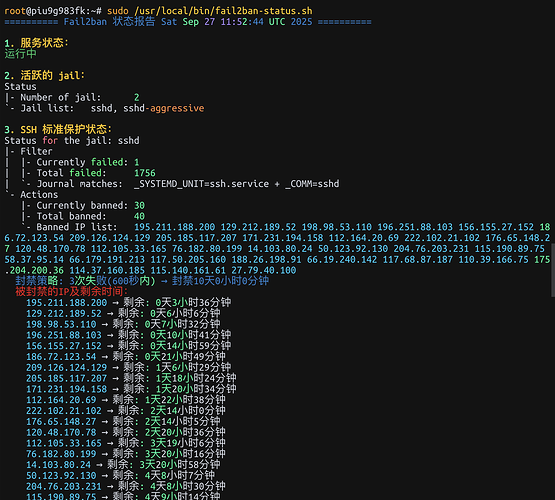The image size is (555, 500).
Task: Click the 'Banned IP list:' label
Action: coord(76,227)
